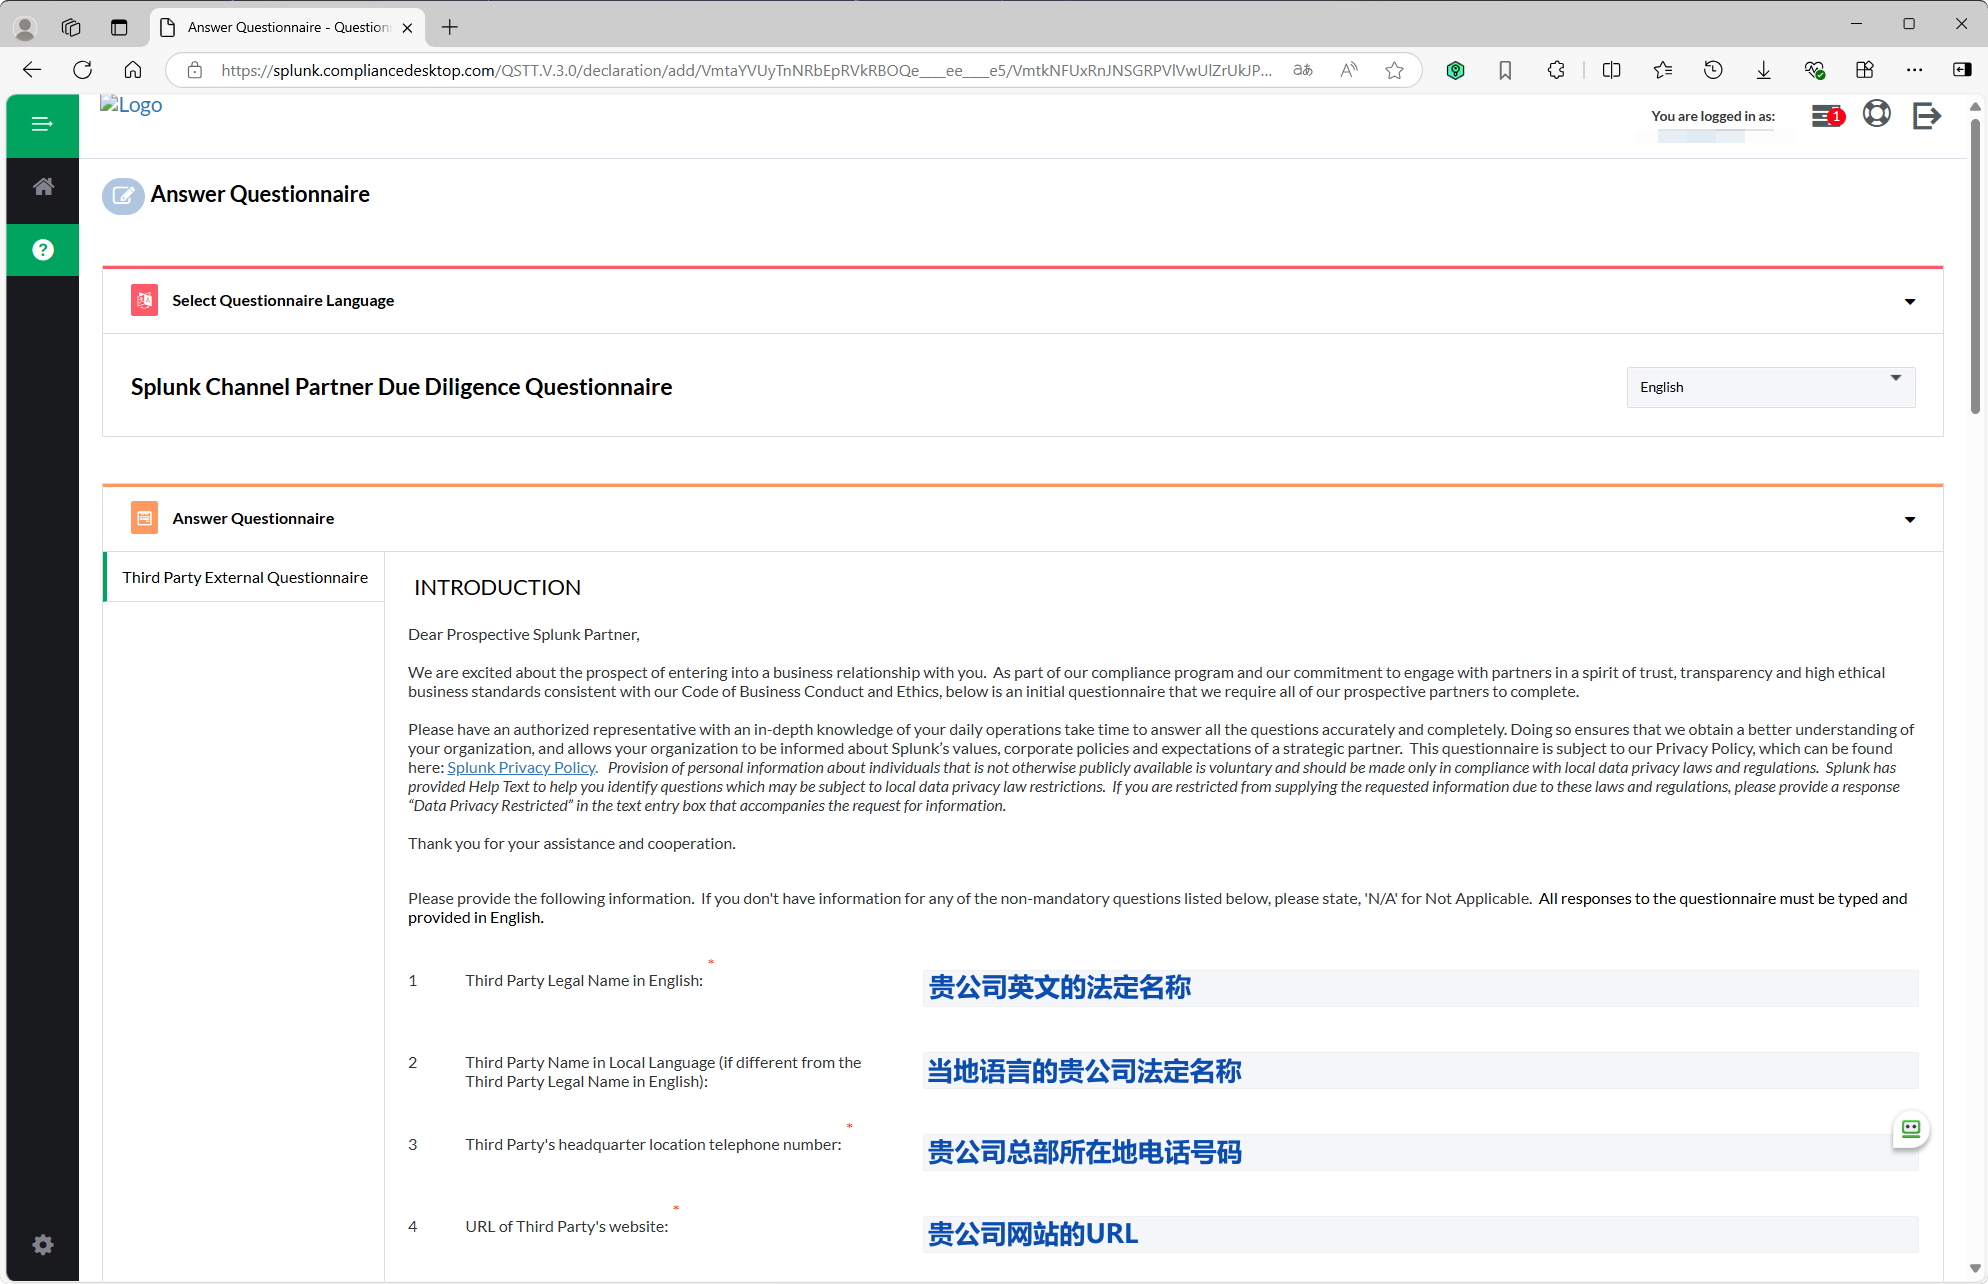Collapse the Select Questionnaire Language section

tap(1909, 301)
